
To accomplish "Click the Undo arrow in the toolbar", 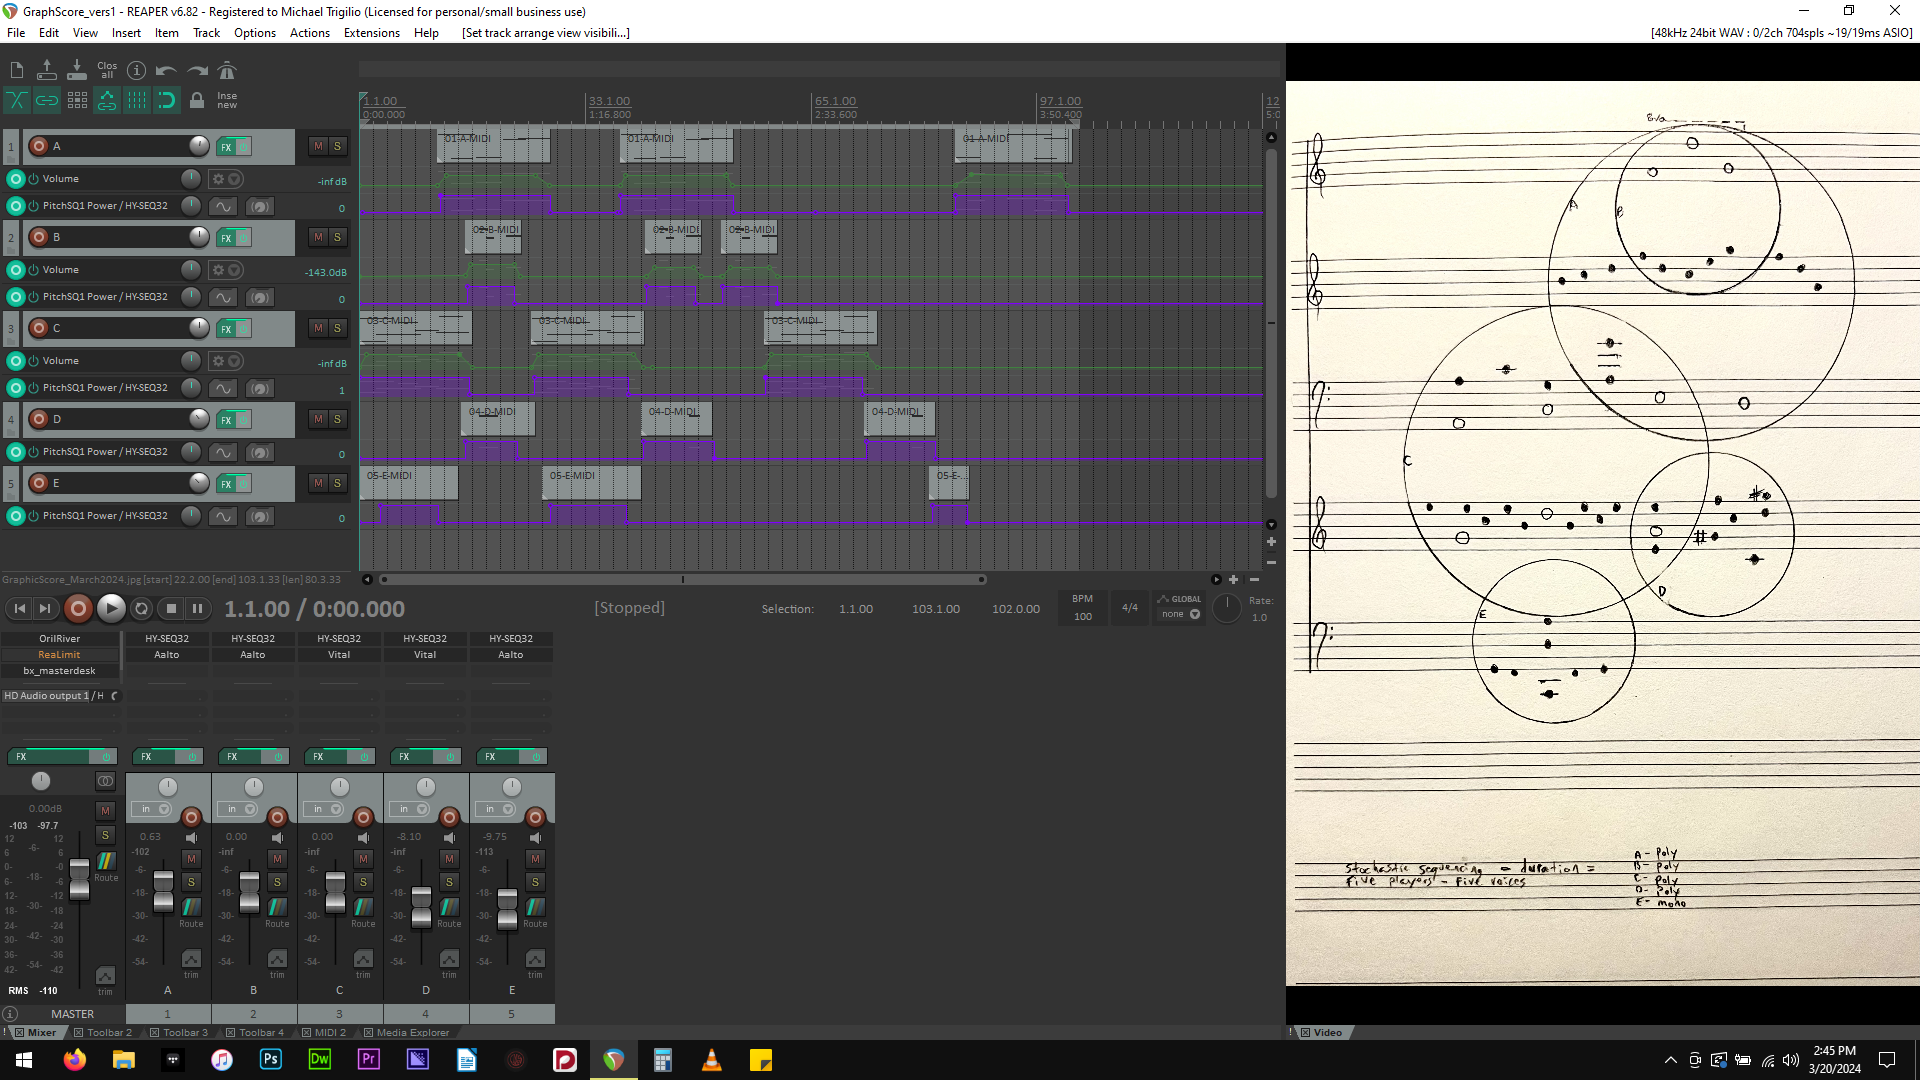I will coord(167,70).
